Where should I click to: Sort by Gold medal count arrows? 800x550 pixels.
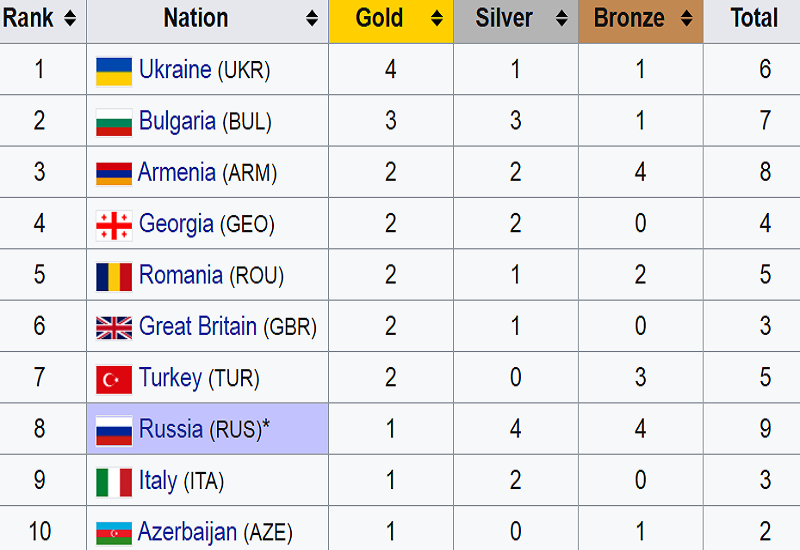click(x=437, y=19)
